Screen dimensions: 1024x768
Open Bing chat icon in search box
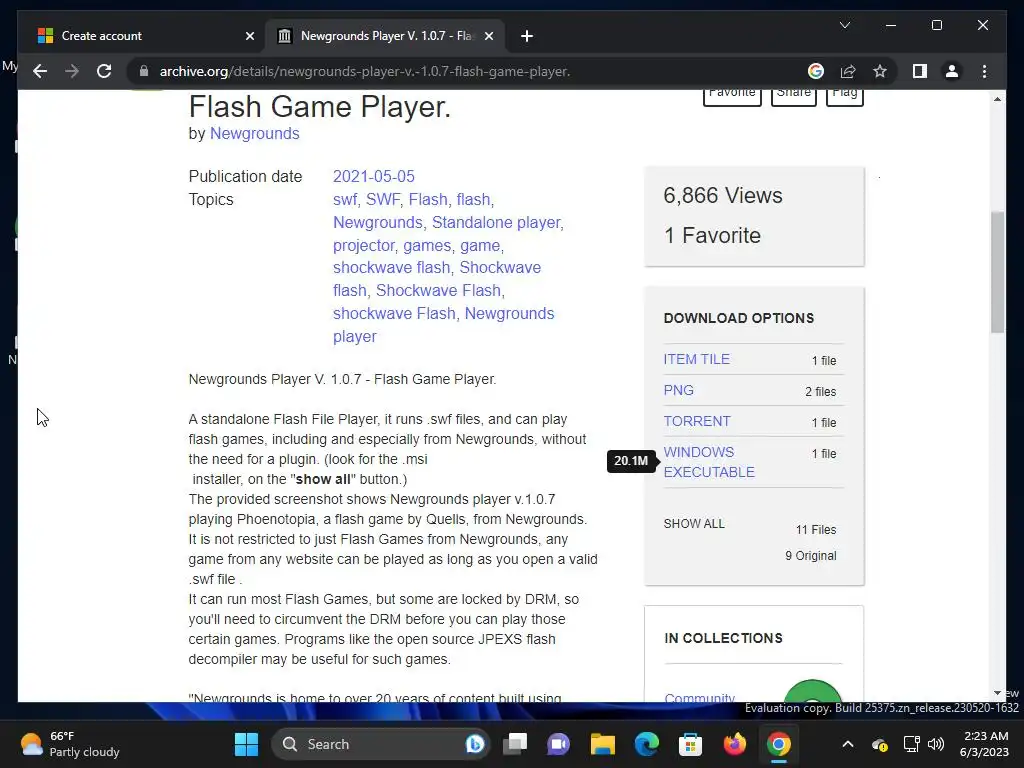[474, 744]
